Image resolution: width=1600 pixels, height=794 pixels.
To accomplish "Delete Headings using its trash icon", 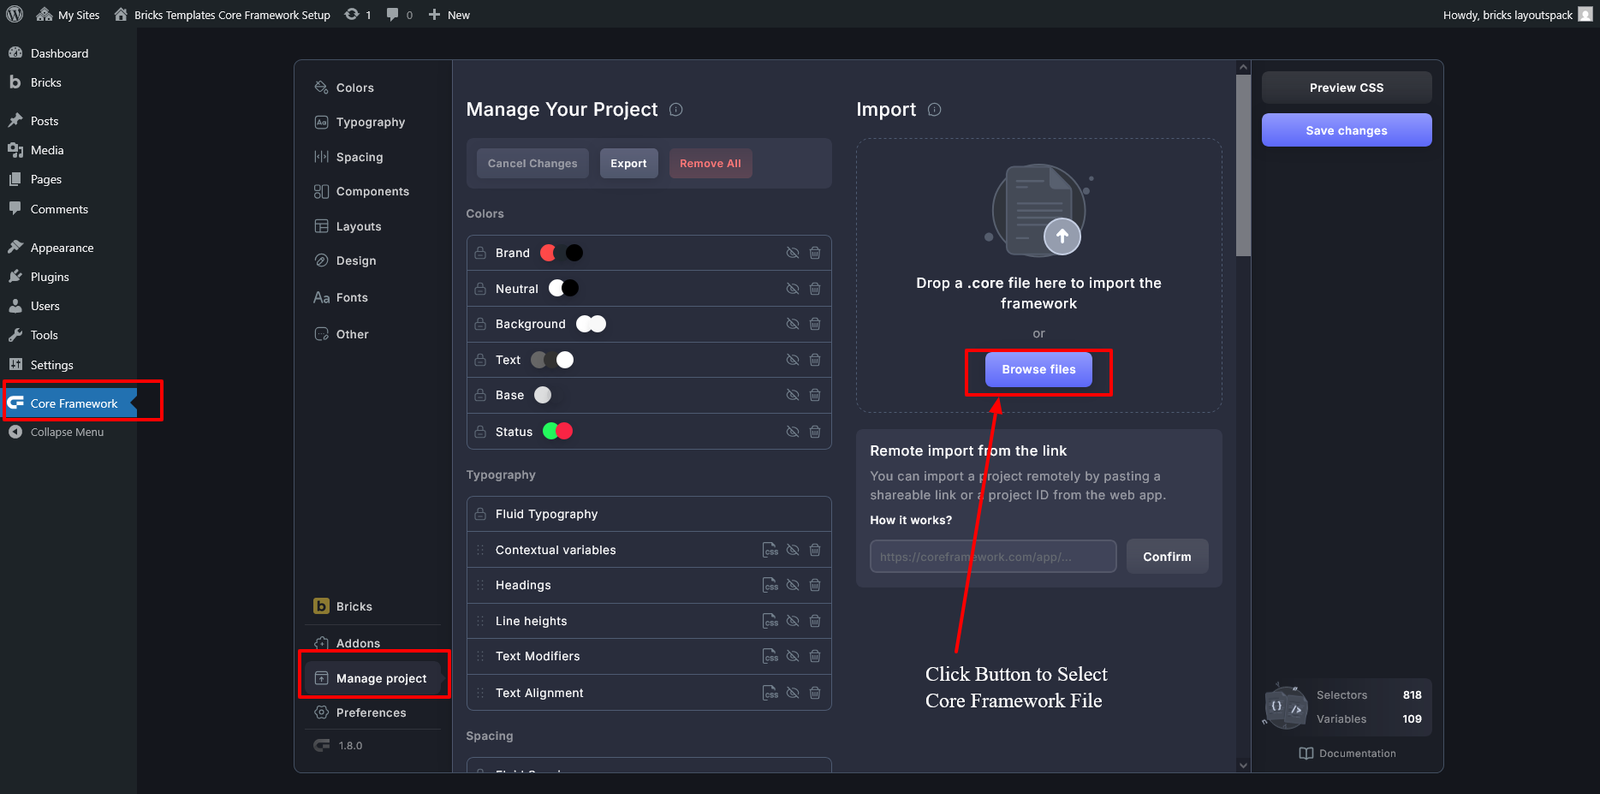I will (x=815, y=585).
